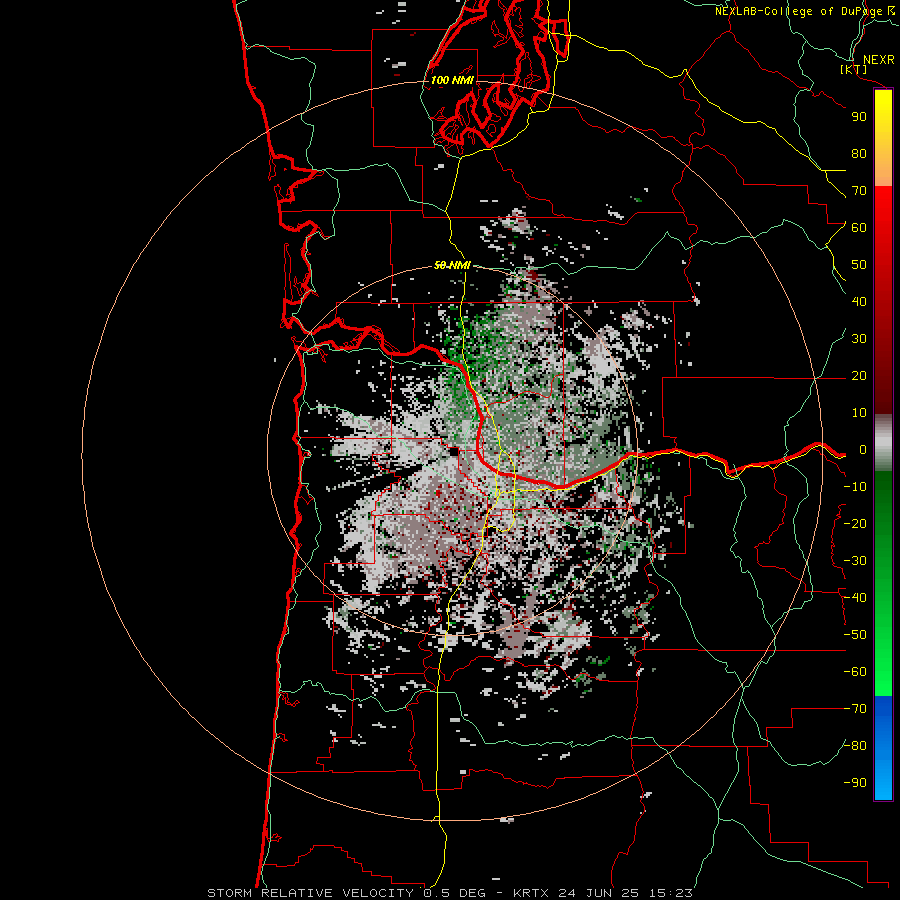Screen dimensions: 900x900
Task: Click the 60 value on the velocity scale
Action: (859, 228)
